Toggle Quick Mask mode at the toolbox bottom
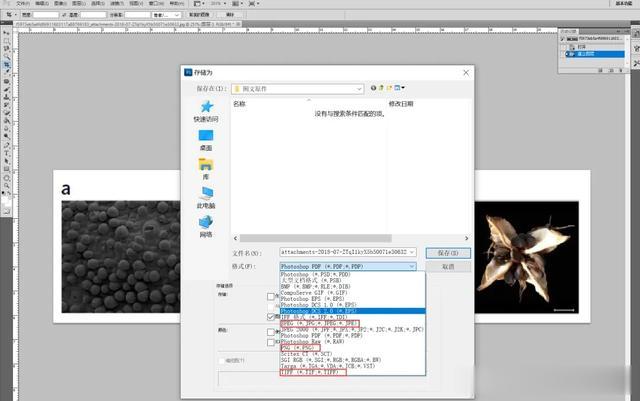 point(7,212)
